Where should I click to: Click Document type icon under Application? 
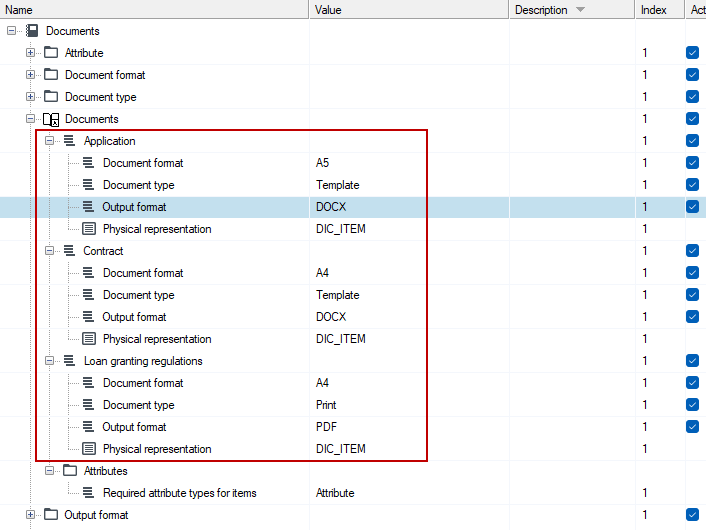click(88, 185)
